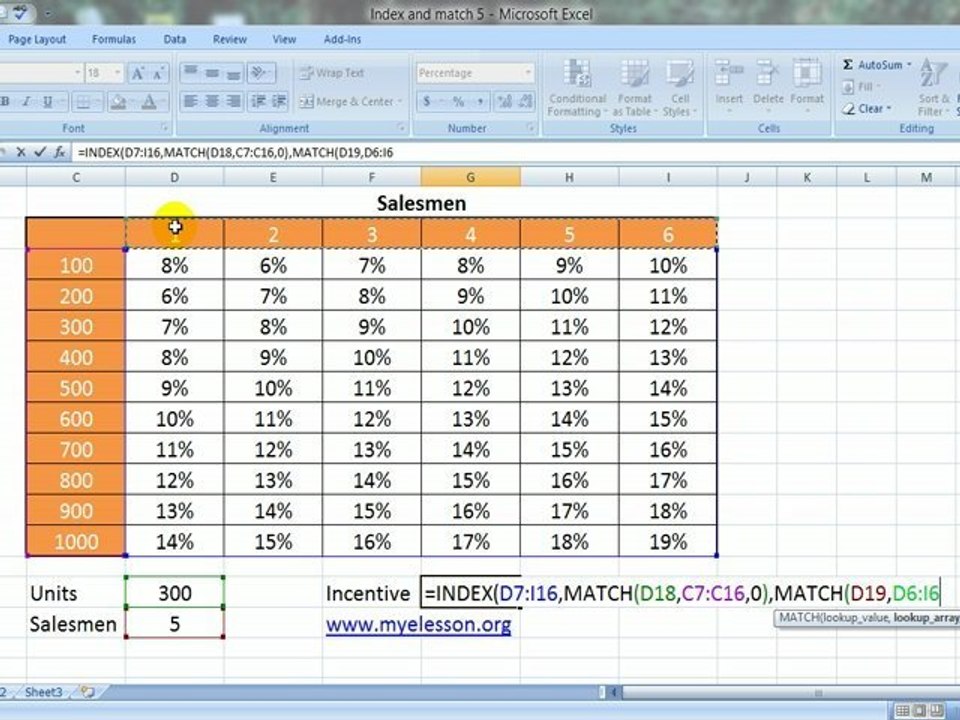The width and height of the screenshot is (960, 720).
Task: Toggle Underline formatting
Action: point(48,102)
